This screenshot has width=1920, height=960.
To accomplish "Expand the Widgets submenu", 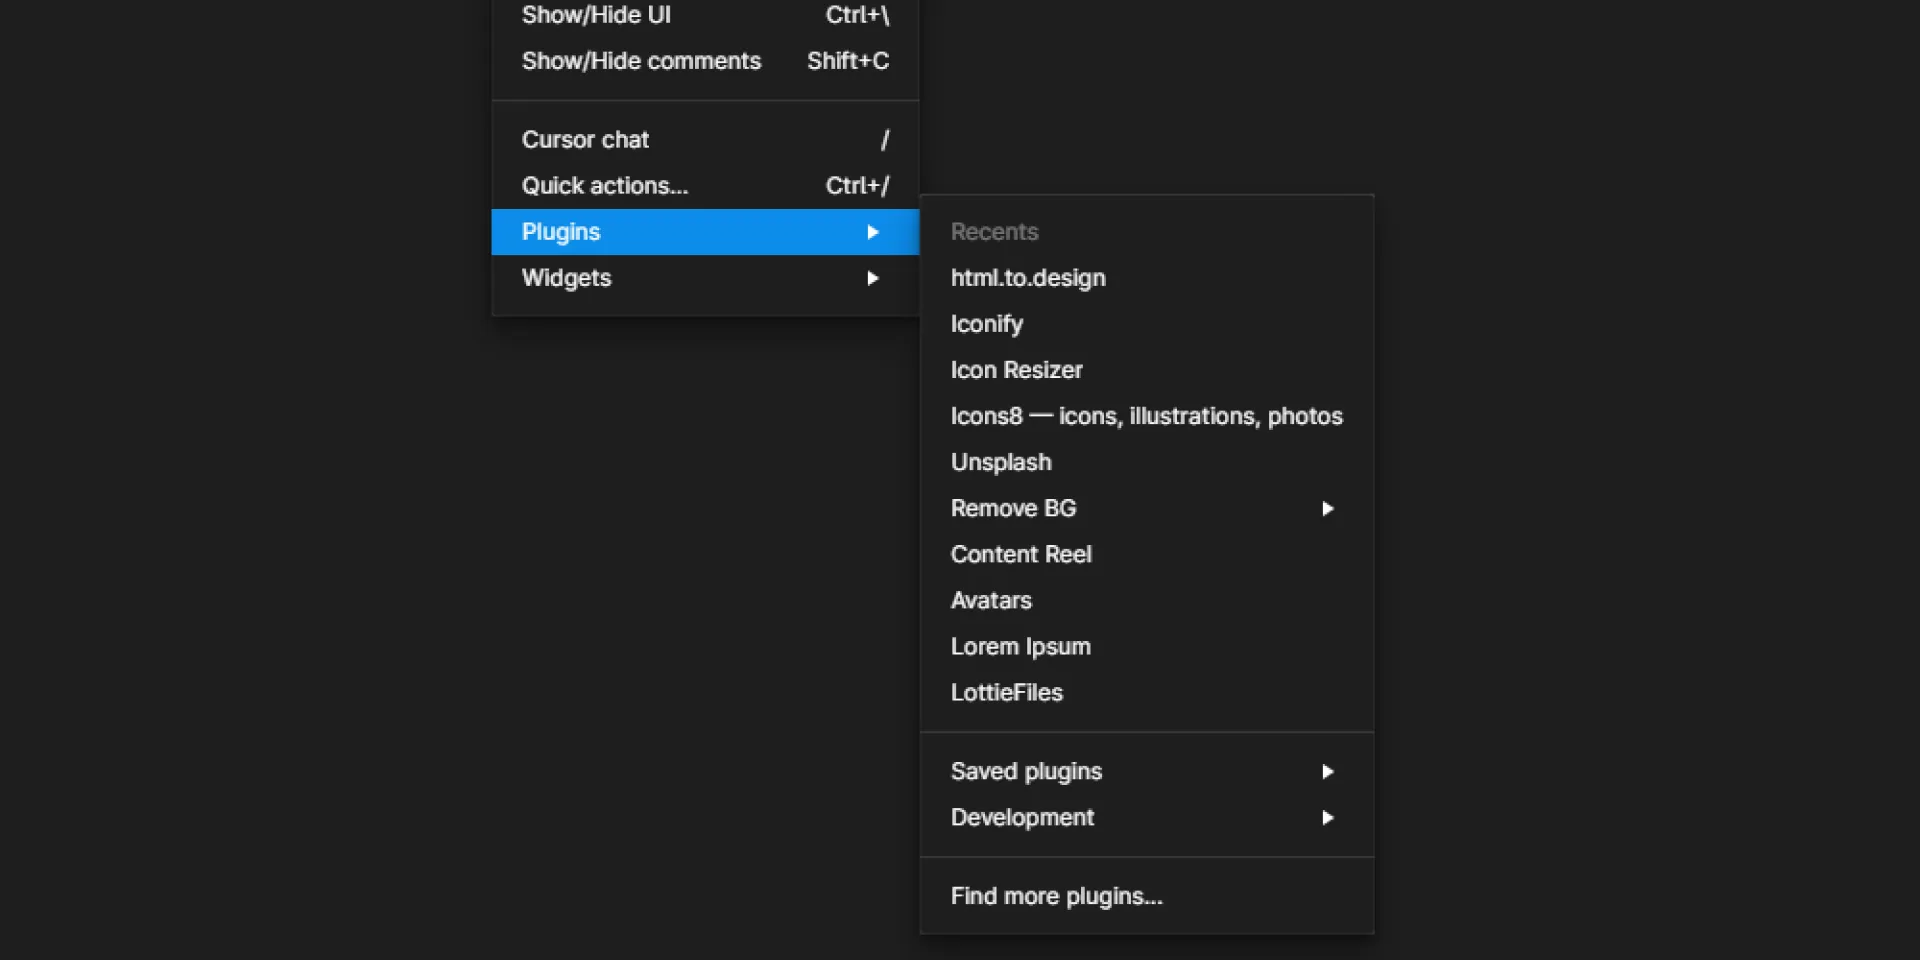I will pos(705,278).
